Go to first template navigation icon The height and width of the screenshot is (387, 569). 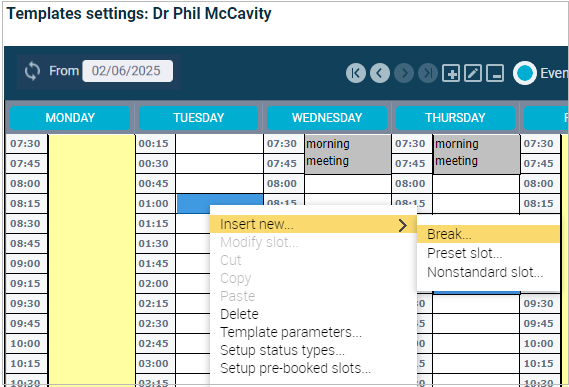click(x=356, y=73)
